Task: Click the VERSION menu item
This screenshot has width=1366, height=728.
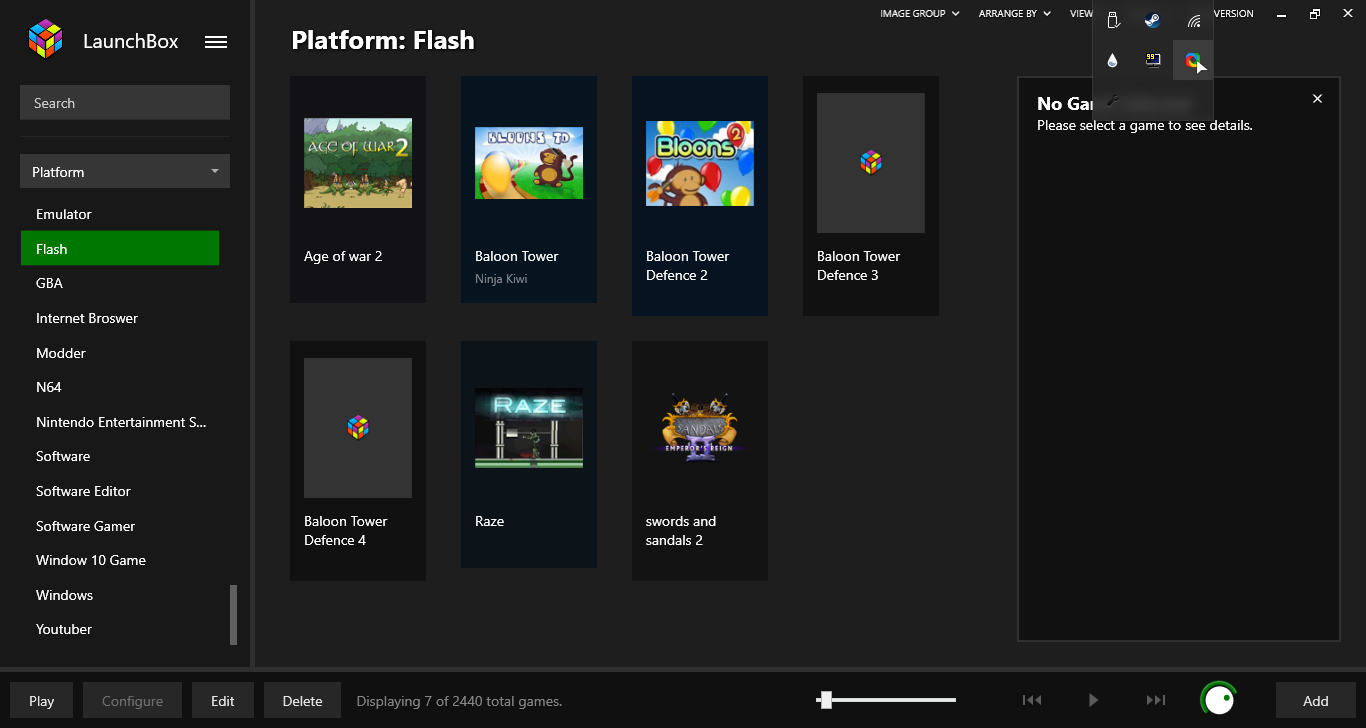Action: click(1232, 14)
